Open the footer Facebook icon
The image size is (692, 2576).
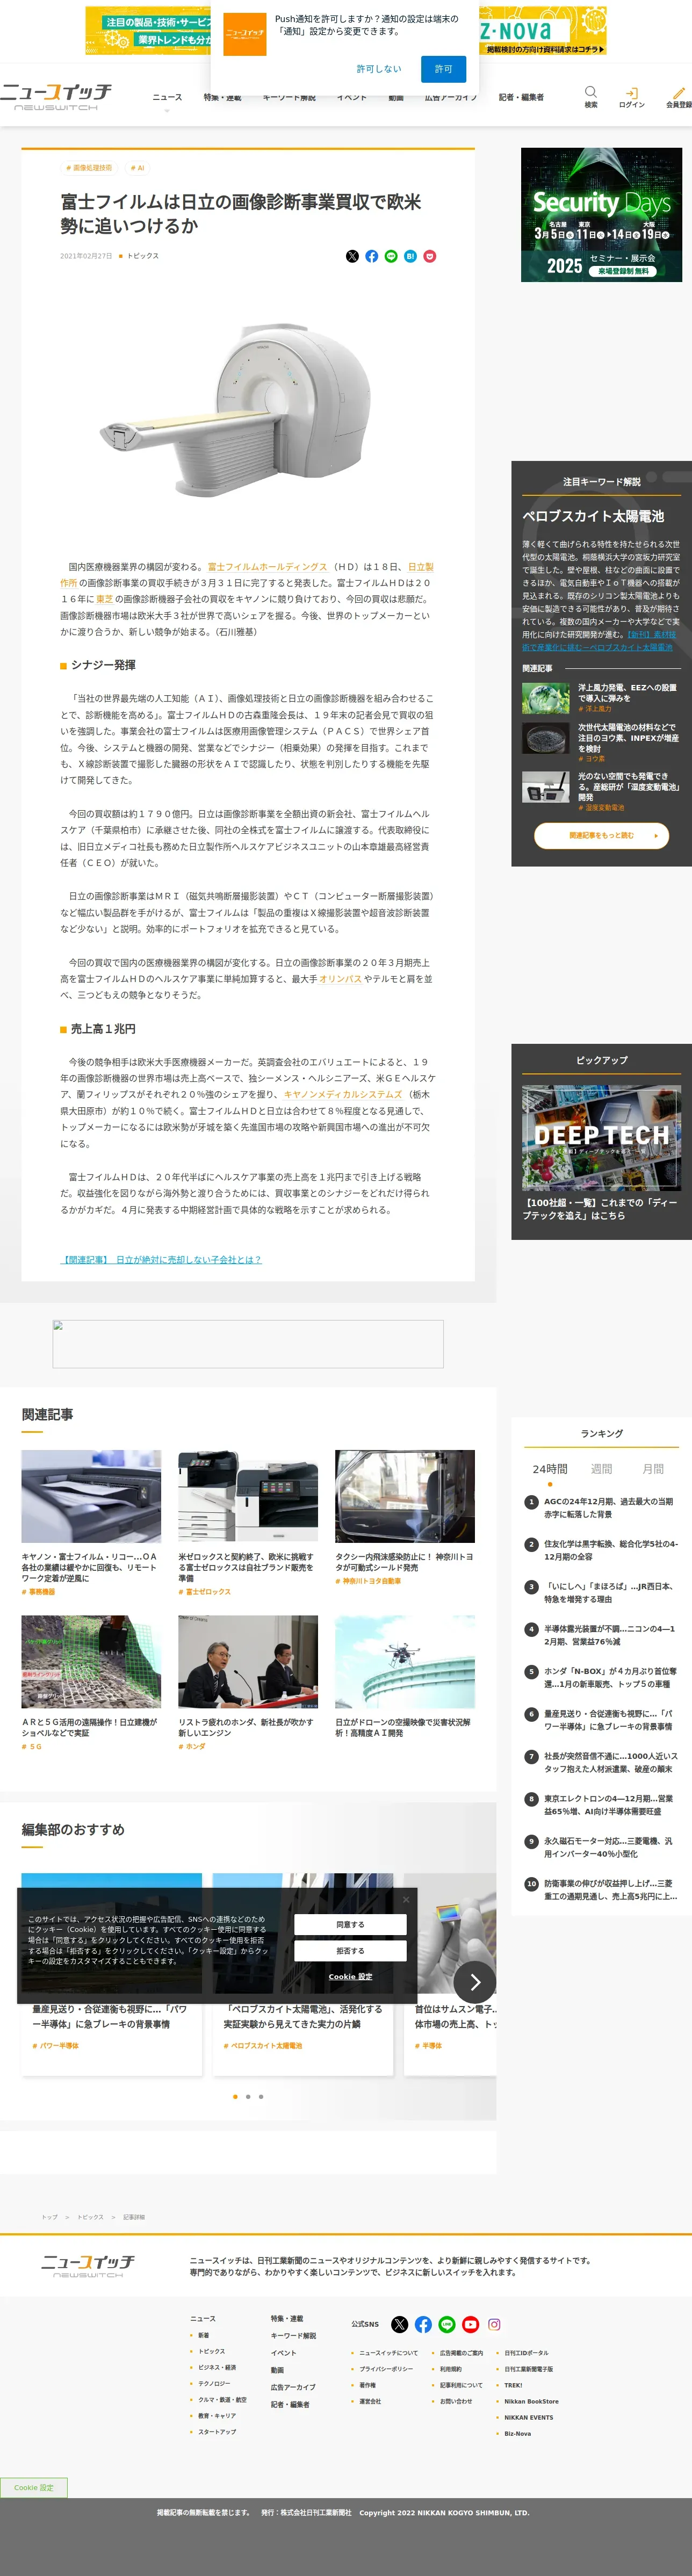423,2324
